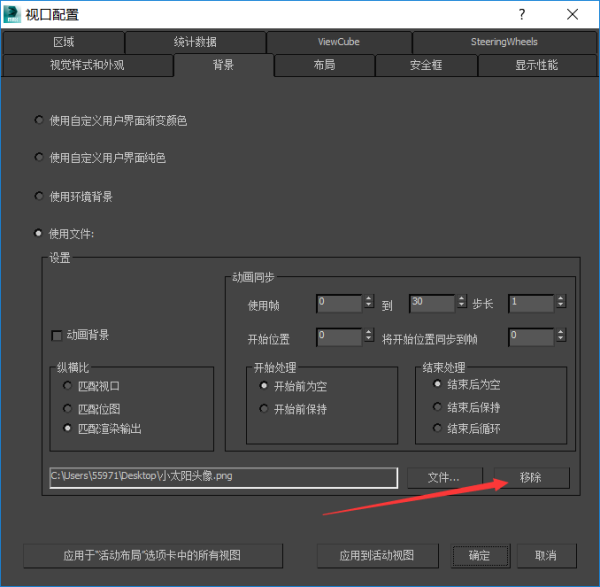Click the 3ds Max app icon in title bar
600x587 pixels.
pyautogui.click(x=12, y=15)
